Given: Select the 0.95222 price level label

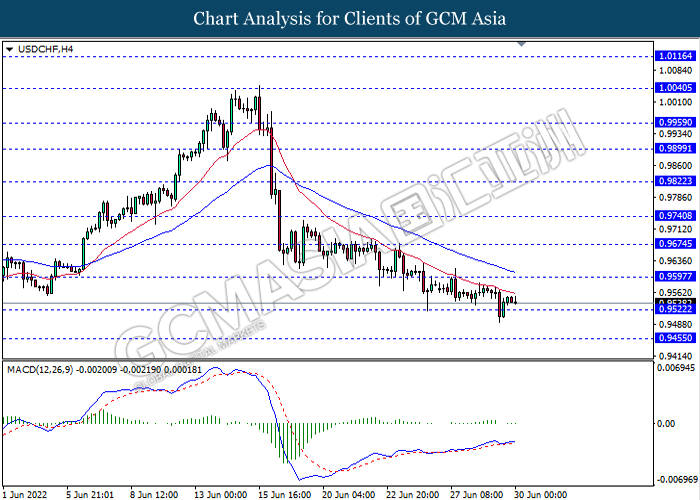Looking at the screenshot, I should 675,309.
